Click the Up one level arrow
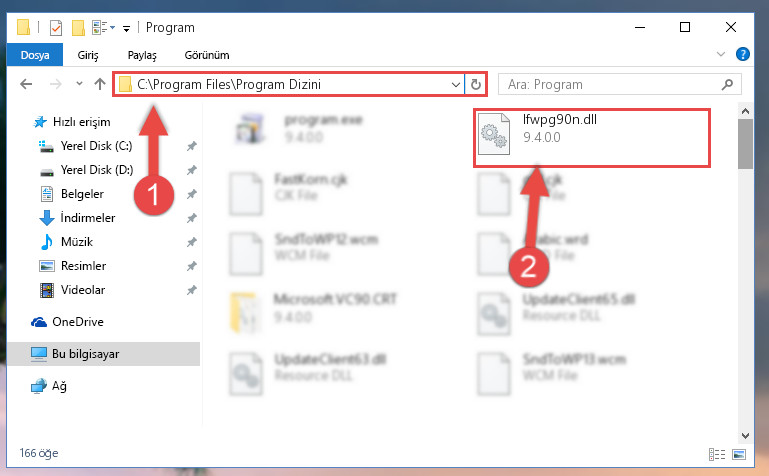Screen dimensions: 769x476 (x=100, y=84)
